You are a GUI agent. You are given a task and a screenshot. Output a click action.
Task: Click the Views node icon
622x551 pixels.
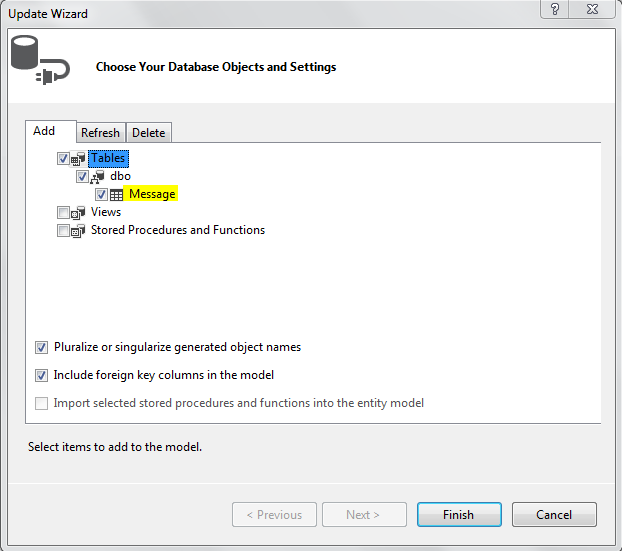click(78, 213)
